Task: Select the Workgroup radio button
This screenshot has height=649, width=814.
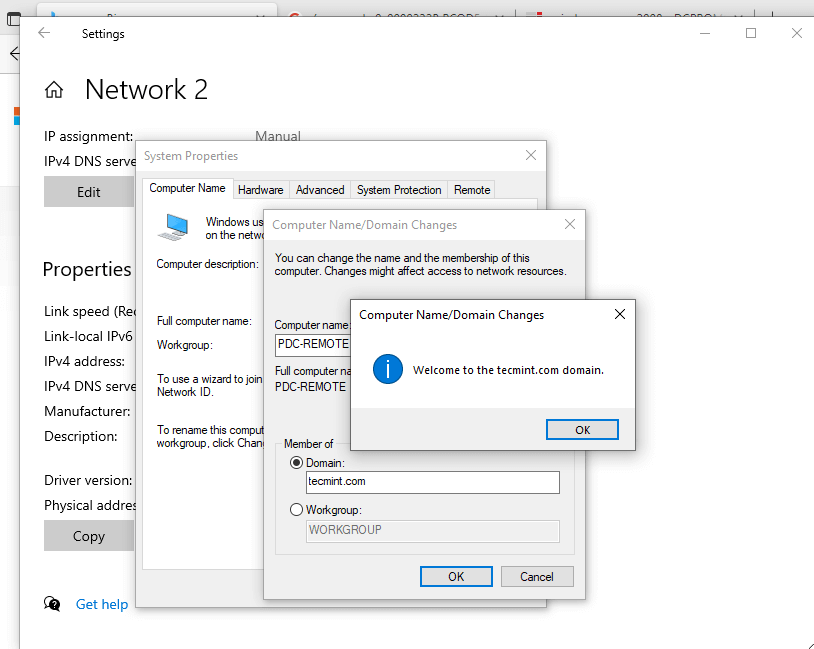Action: pyautogui.click(x=296, y=510)
